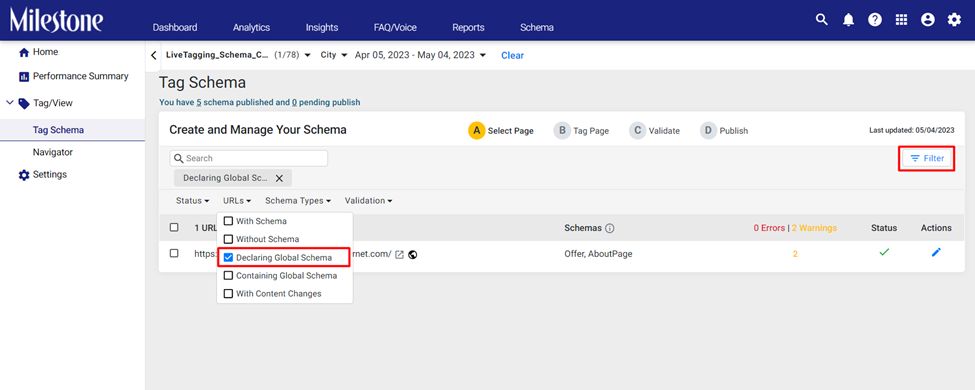Open the top bar settings gear

(954, 20)
